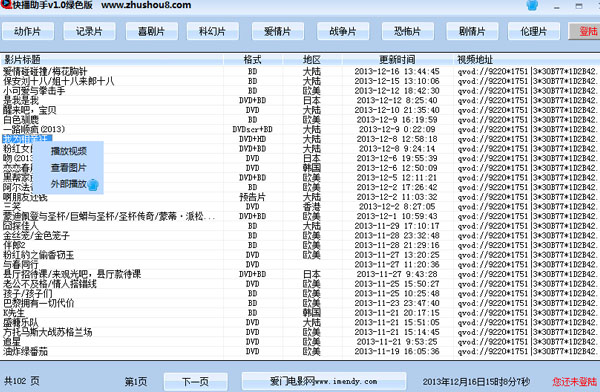Sort by the 地区 column header
The height and width of the screenshot is (392, 600).
312,60
